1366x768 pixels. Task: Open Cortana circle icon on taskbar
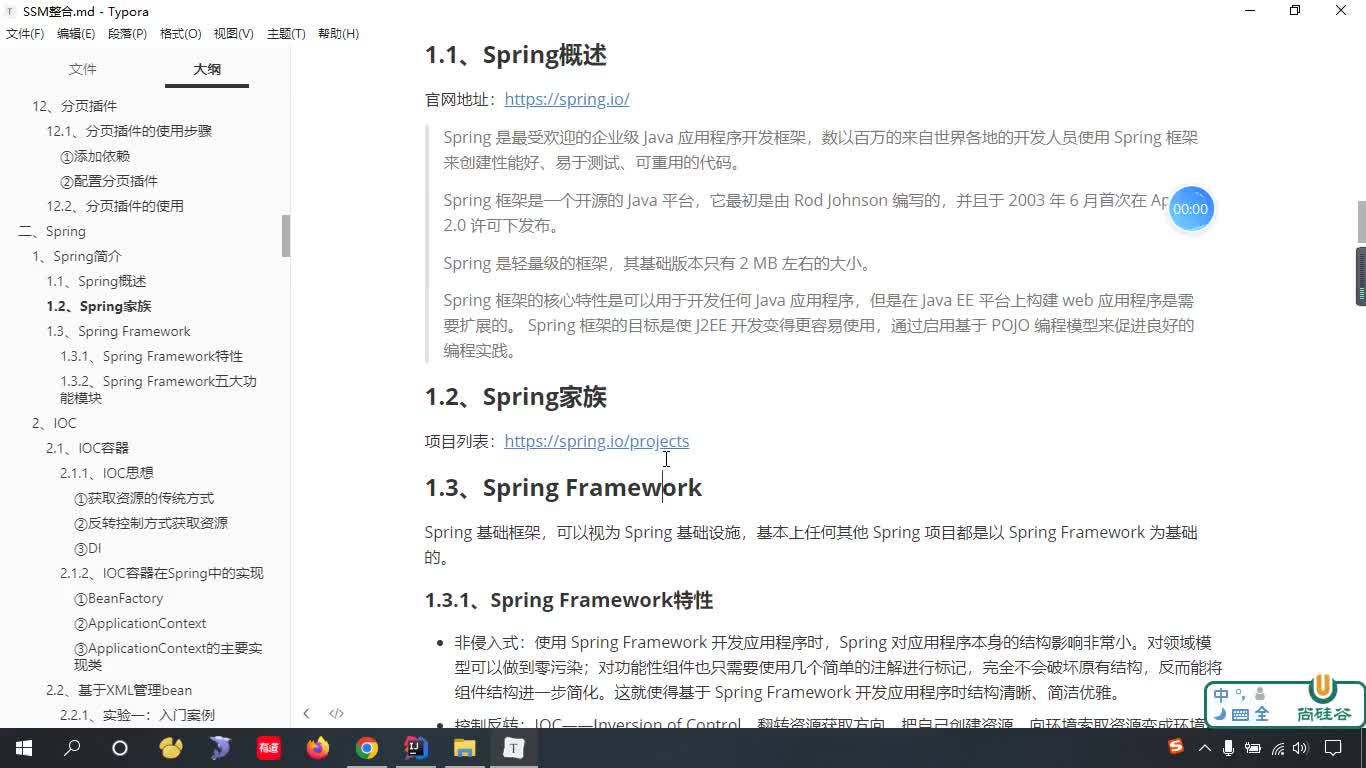pyautogui.click(x=120, y=748)
